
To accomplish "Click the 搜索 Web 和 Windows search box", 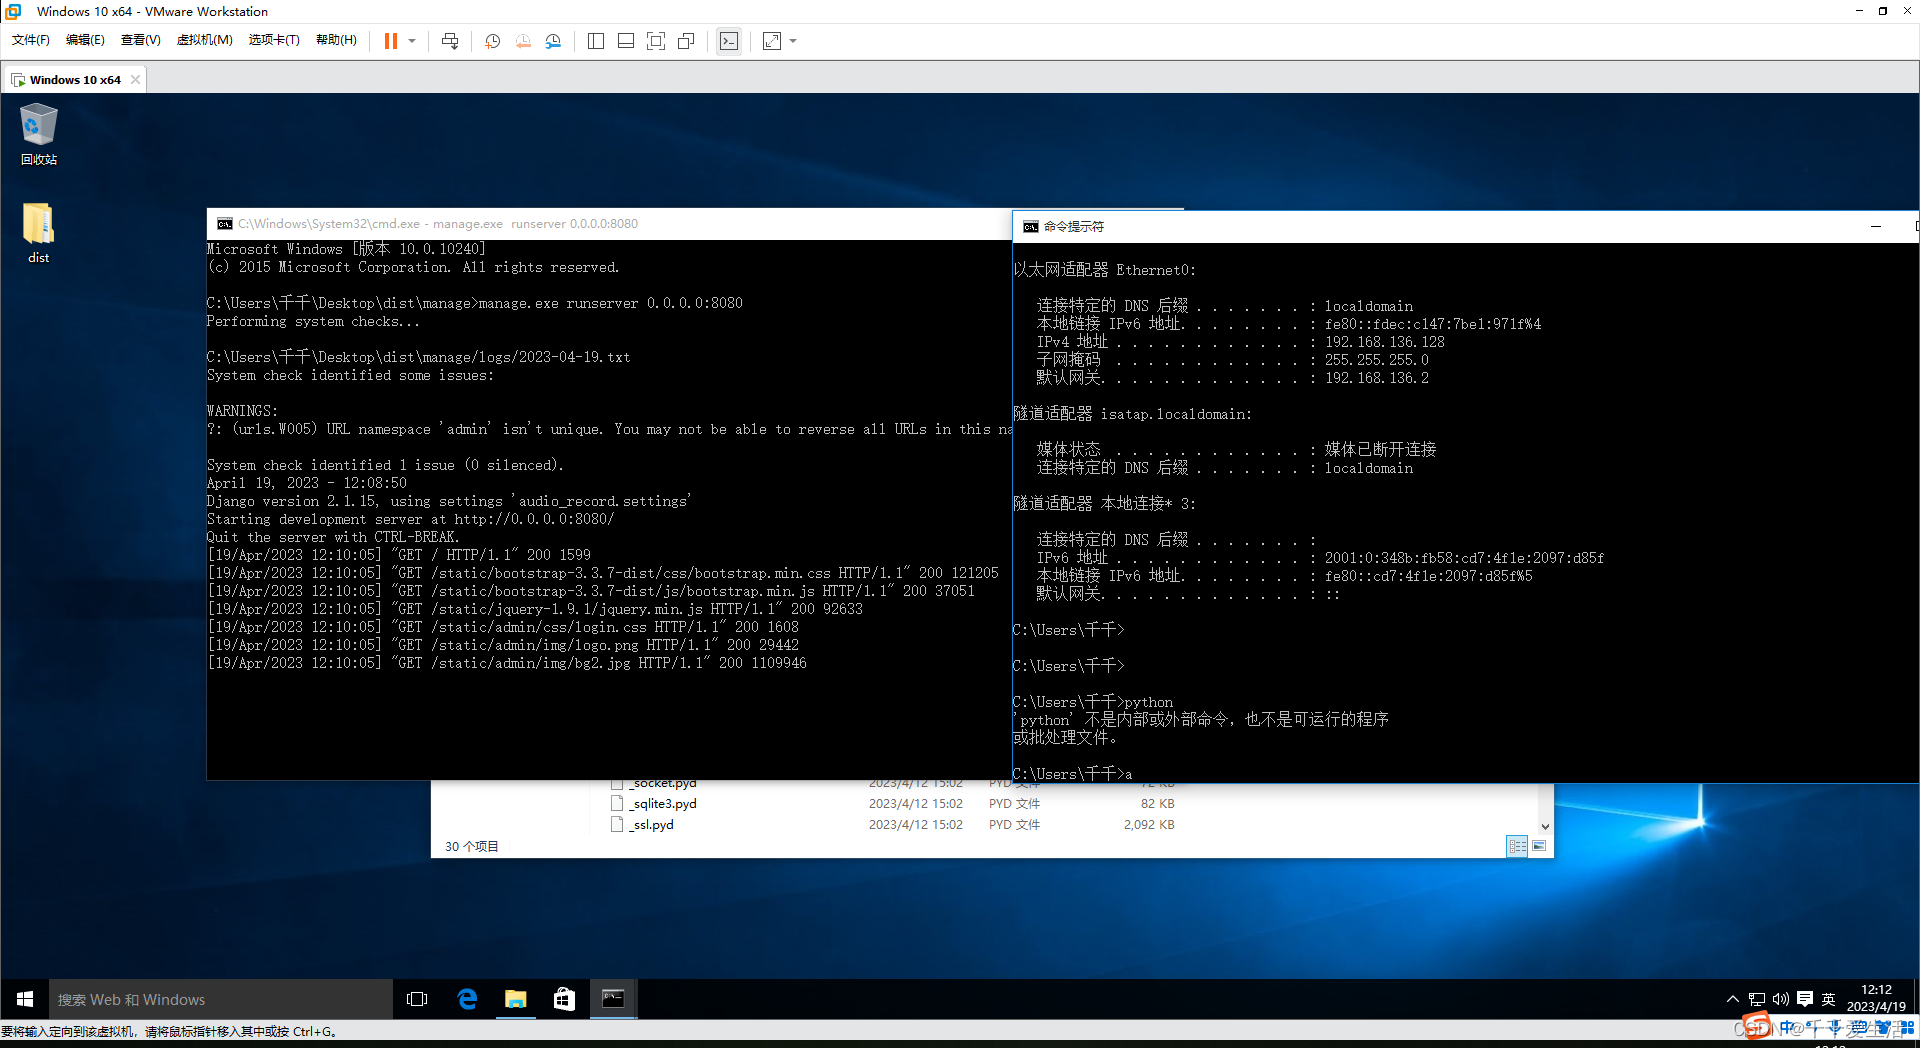I will tap(220, 998).
